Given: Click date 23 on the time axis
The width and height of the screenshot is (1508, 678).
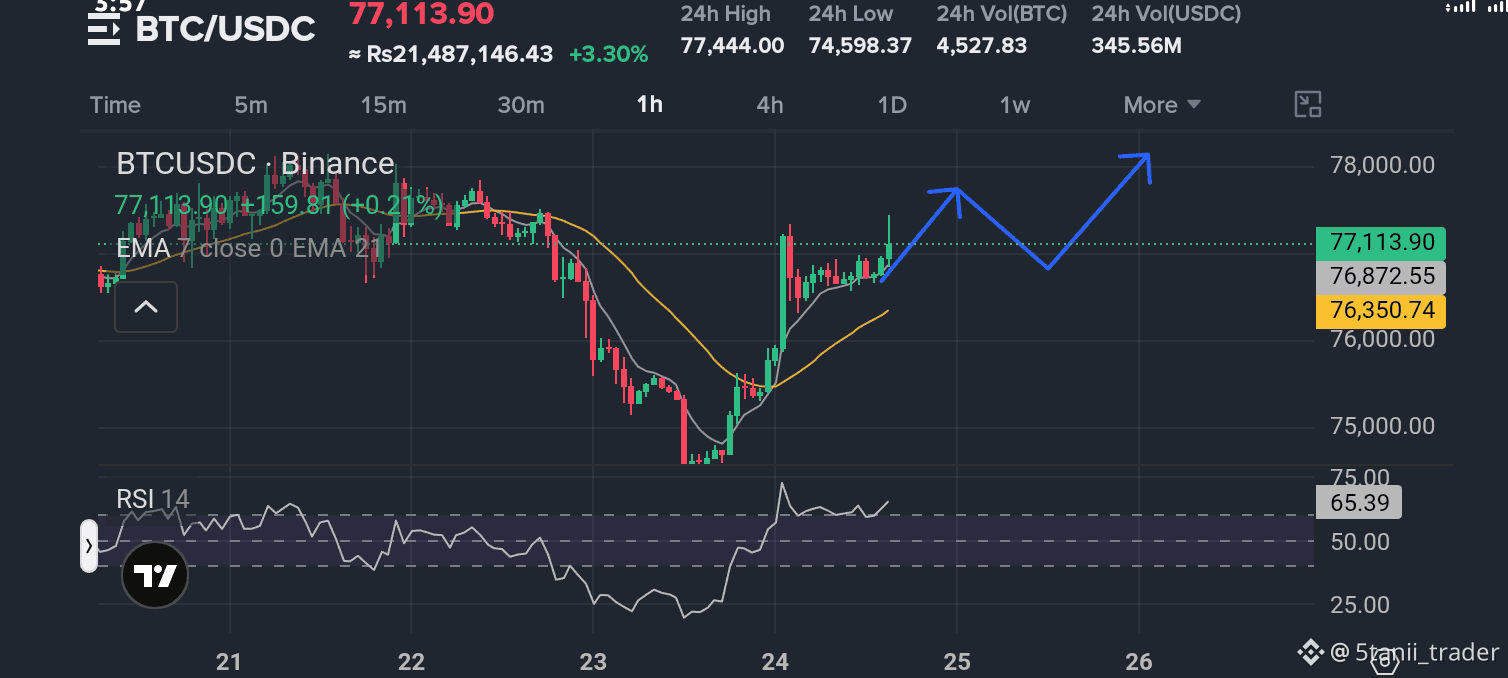Looking at the screenshot, I should point(593,661).
